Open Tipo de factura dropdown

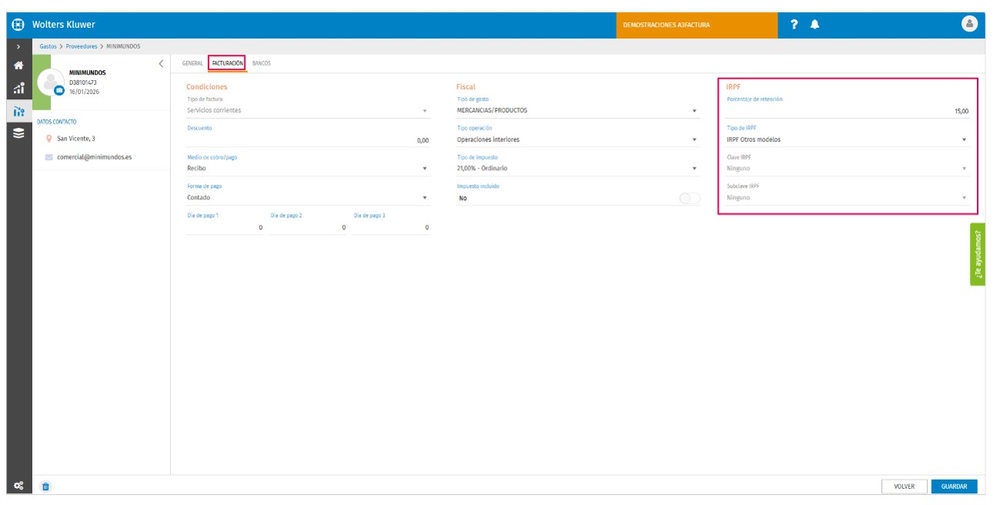click(x=308, y=111)
